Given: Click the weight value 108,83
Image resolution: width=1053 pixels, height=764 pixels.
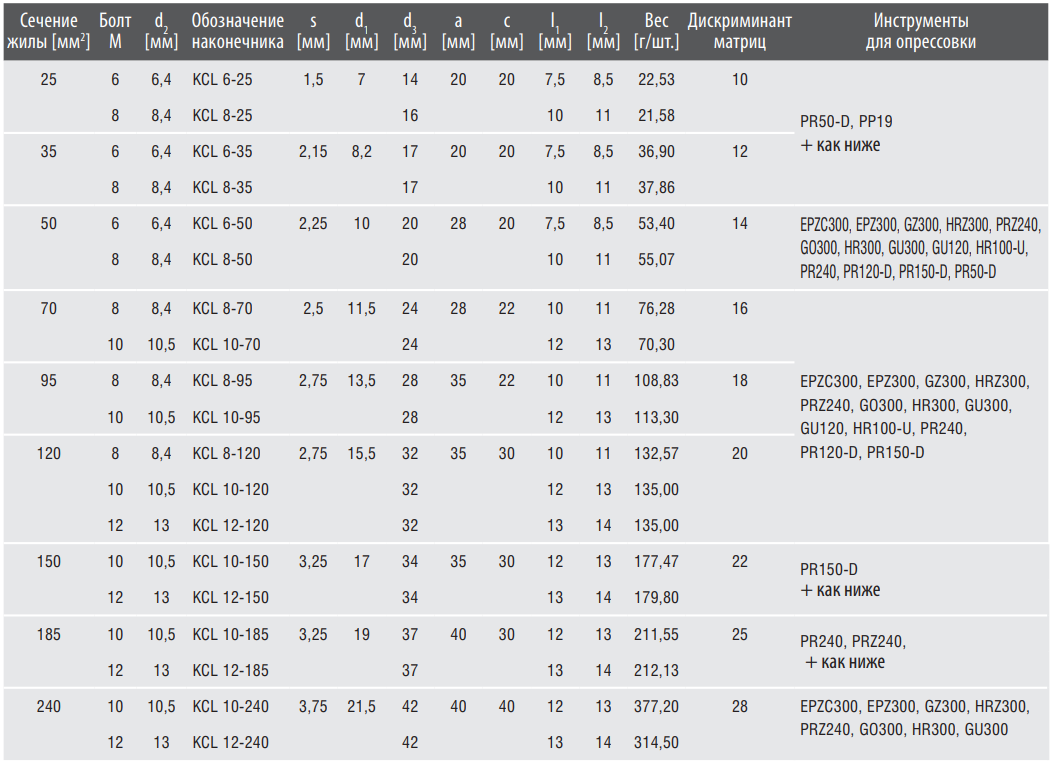Looking at the screenshot, I should [x=656, y=381].
